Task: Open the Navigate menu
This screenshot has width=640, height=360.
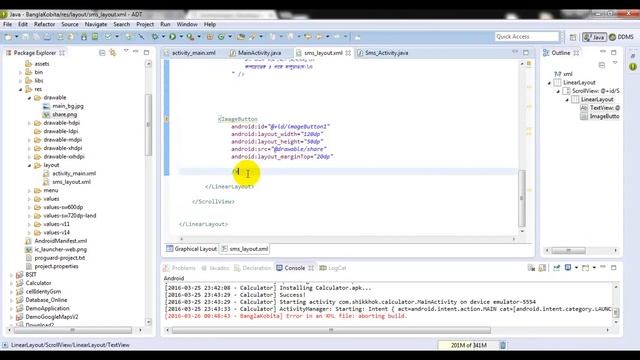Action: click(96, 24)
